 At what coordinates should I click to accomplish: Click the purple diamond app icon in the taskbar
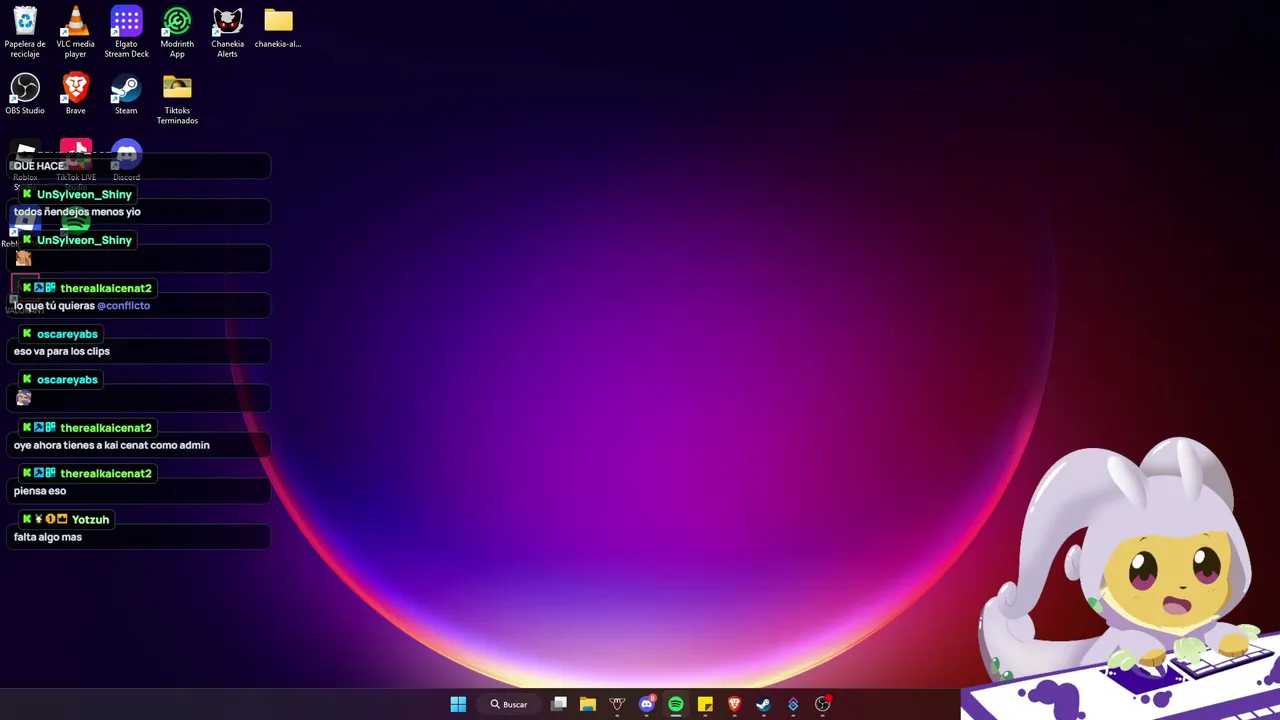793,704
